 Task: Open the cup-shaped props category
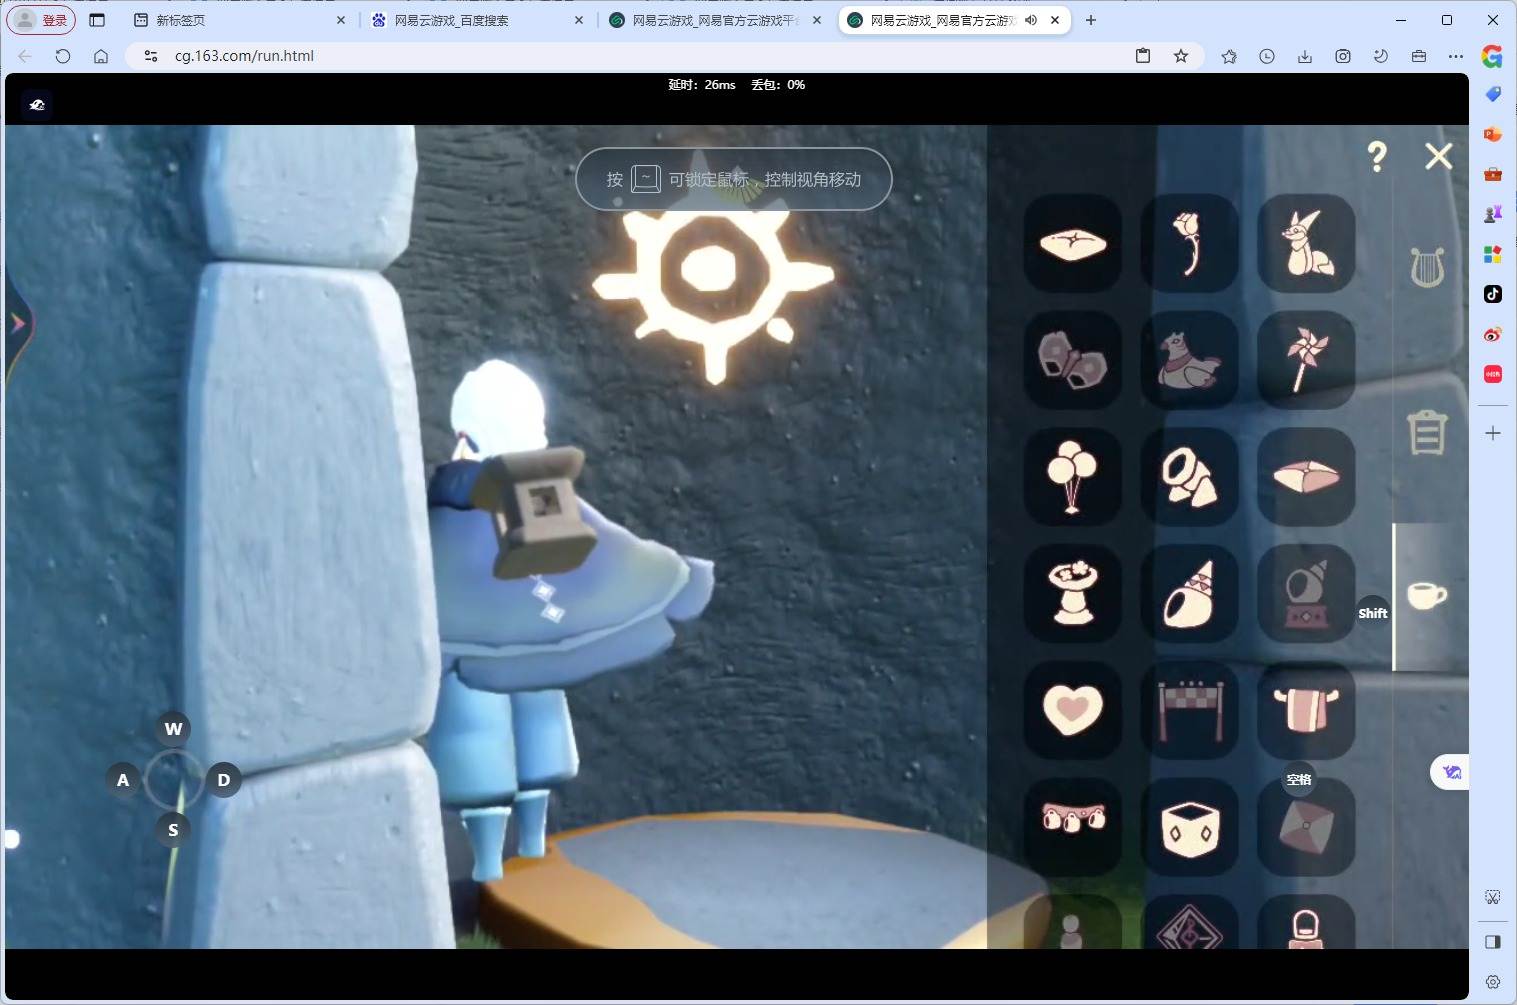coord(1427,596)
